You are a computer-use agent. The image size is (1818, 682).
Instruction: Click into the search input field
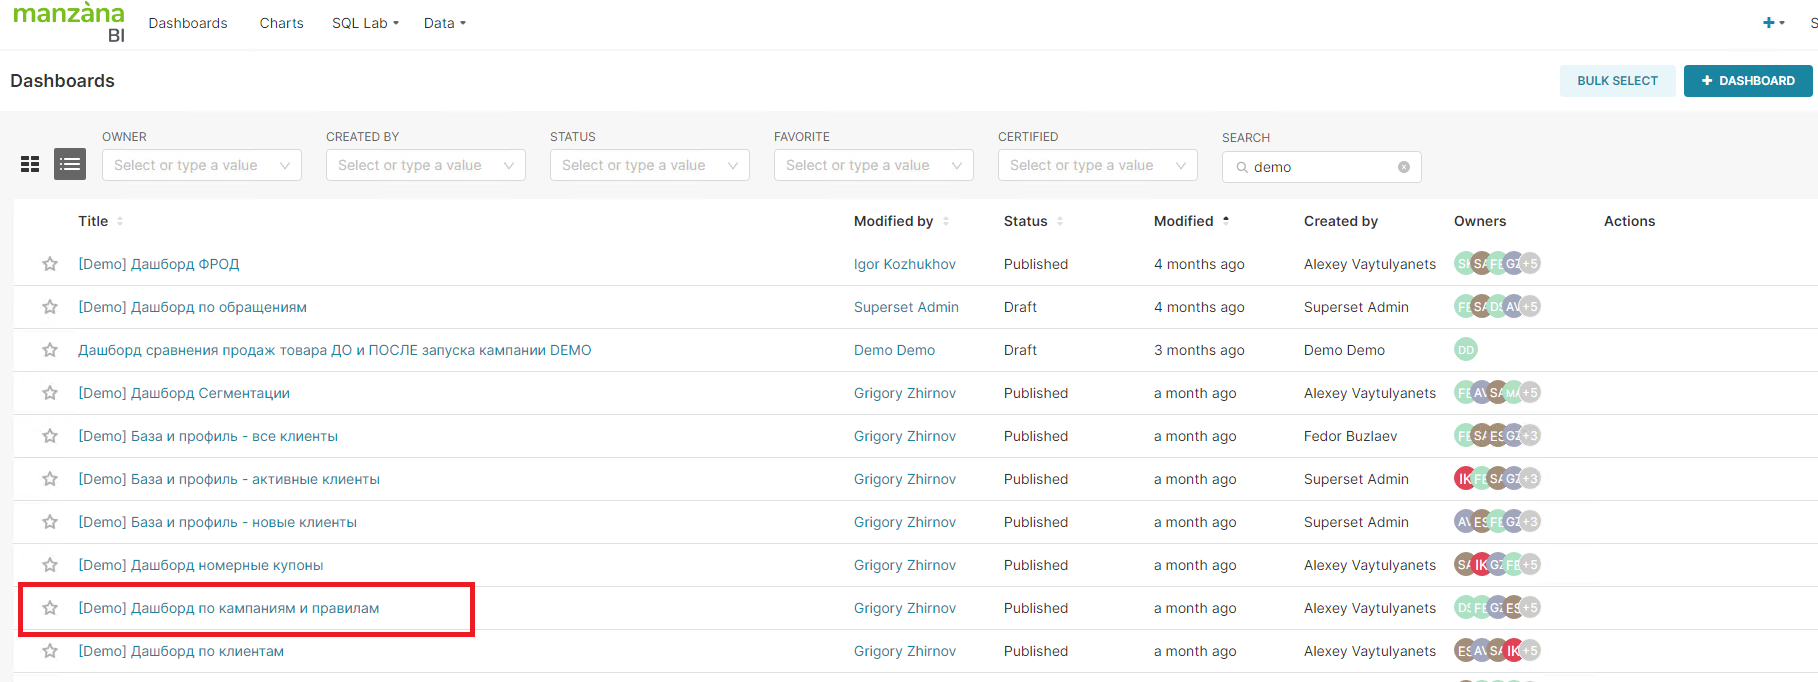click(x=1320, y=167)
